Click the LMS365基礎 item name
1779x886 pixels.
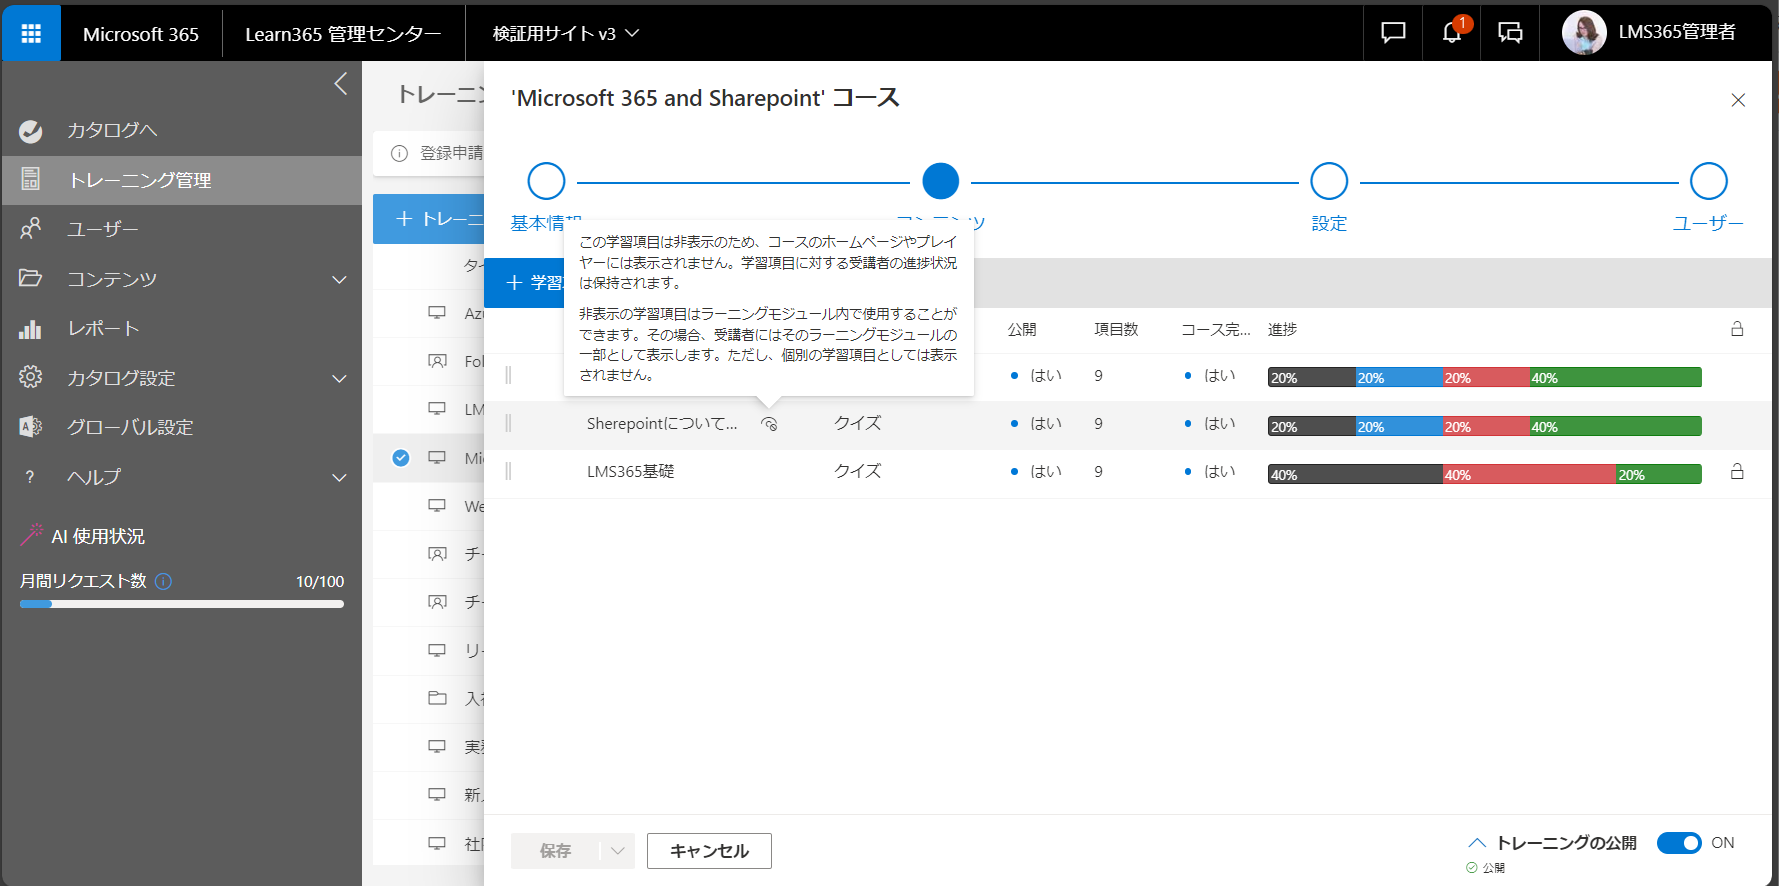point(631,472)
